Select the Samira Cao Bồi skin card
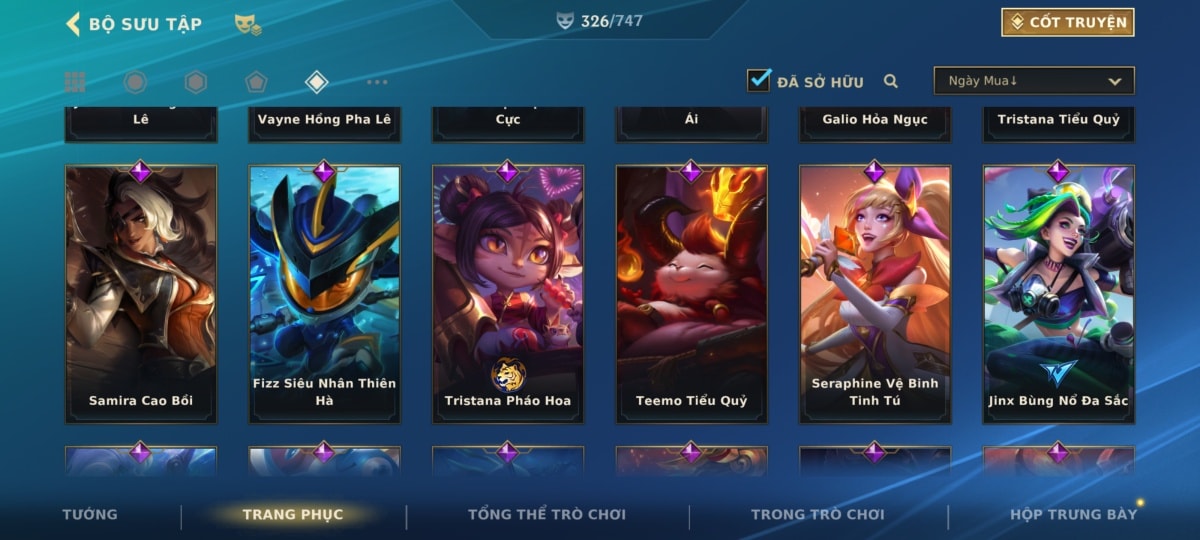This screenshot has height=540, width=1200. point(141,294)
